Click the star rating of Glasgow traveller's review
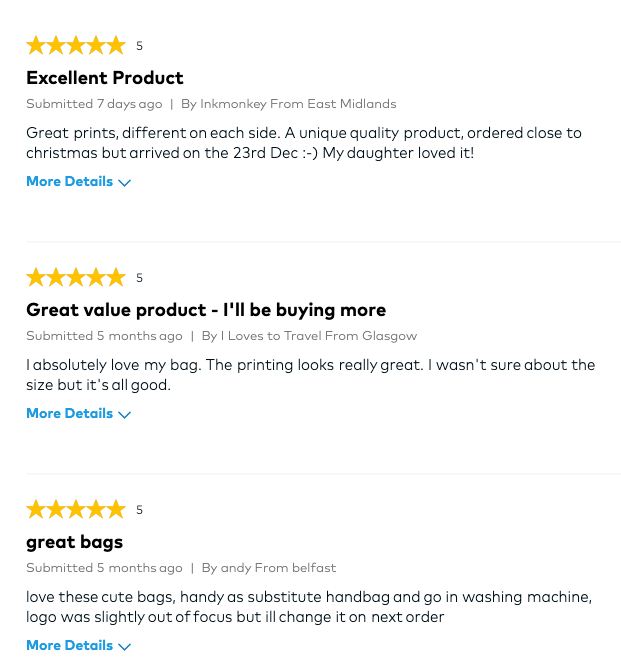The height and width of the screenshot is (671, 621). click(x=76, y=277)
